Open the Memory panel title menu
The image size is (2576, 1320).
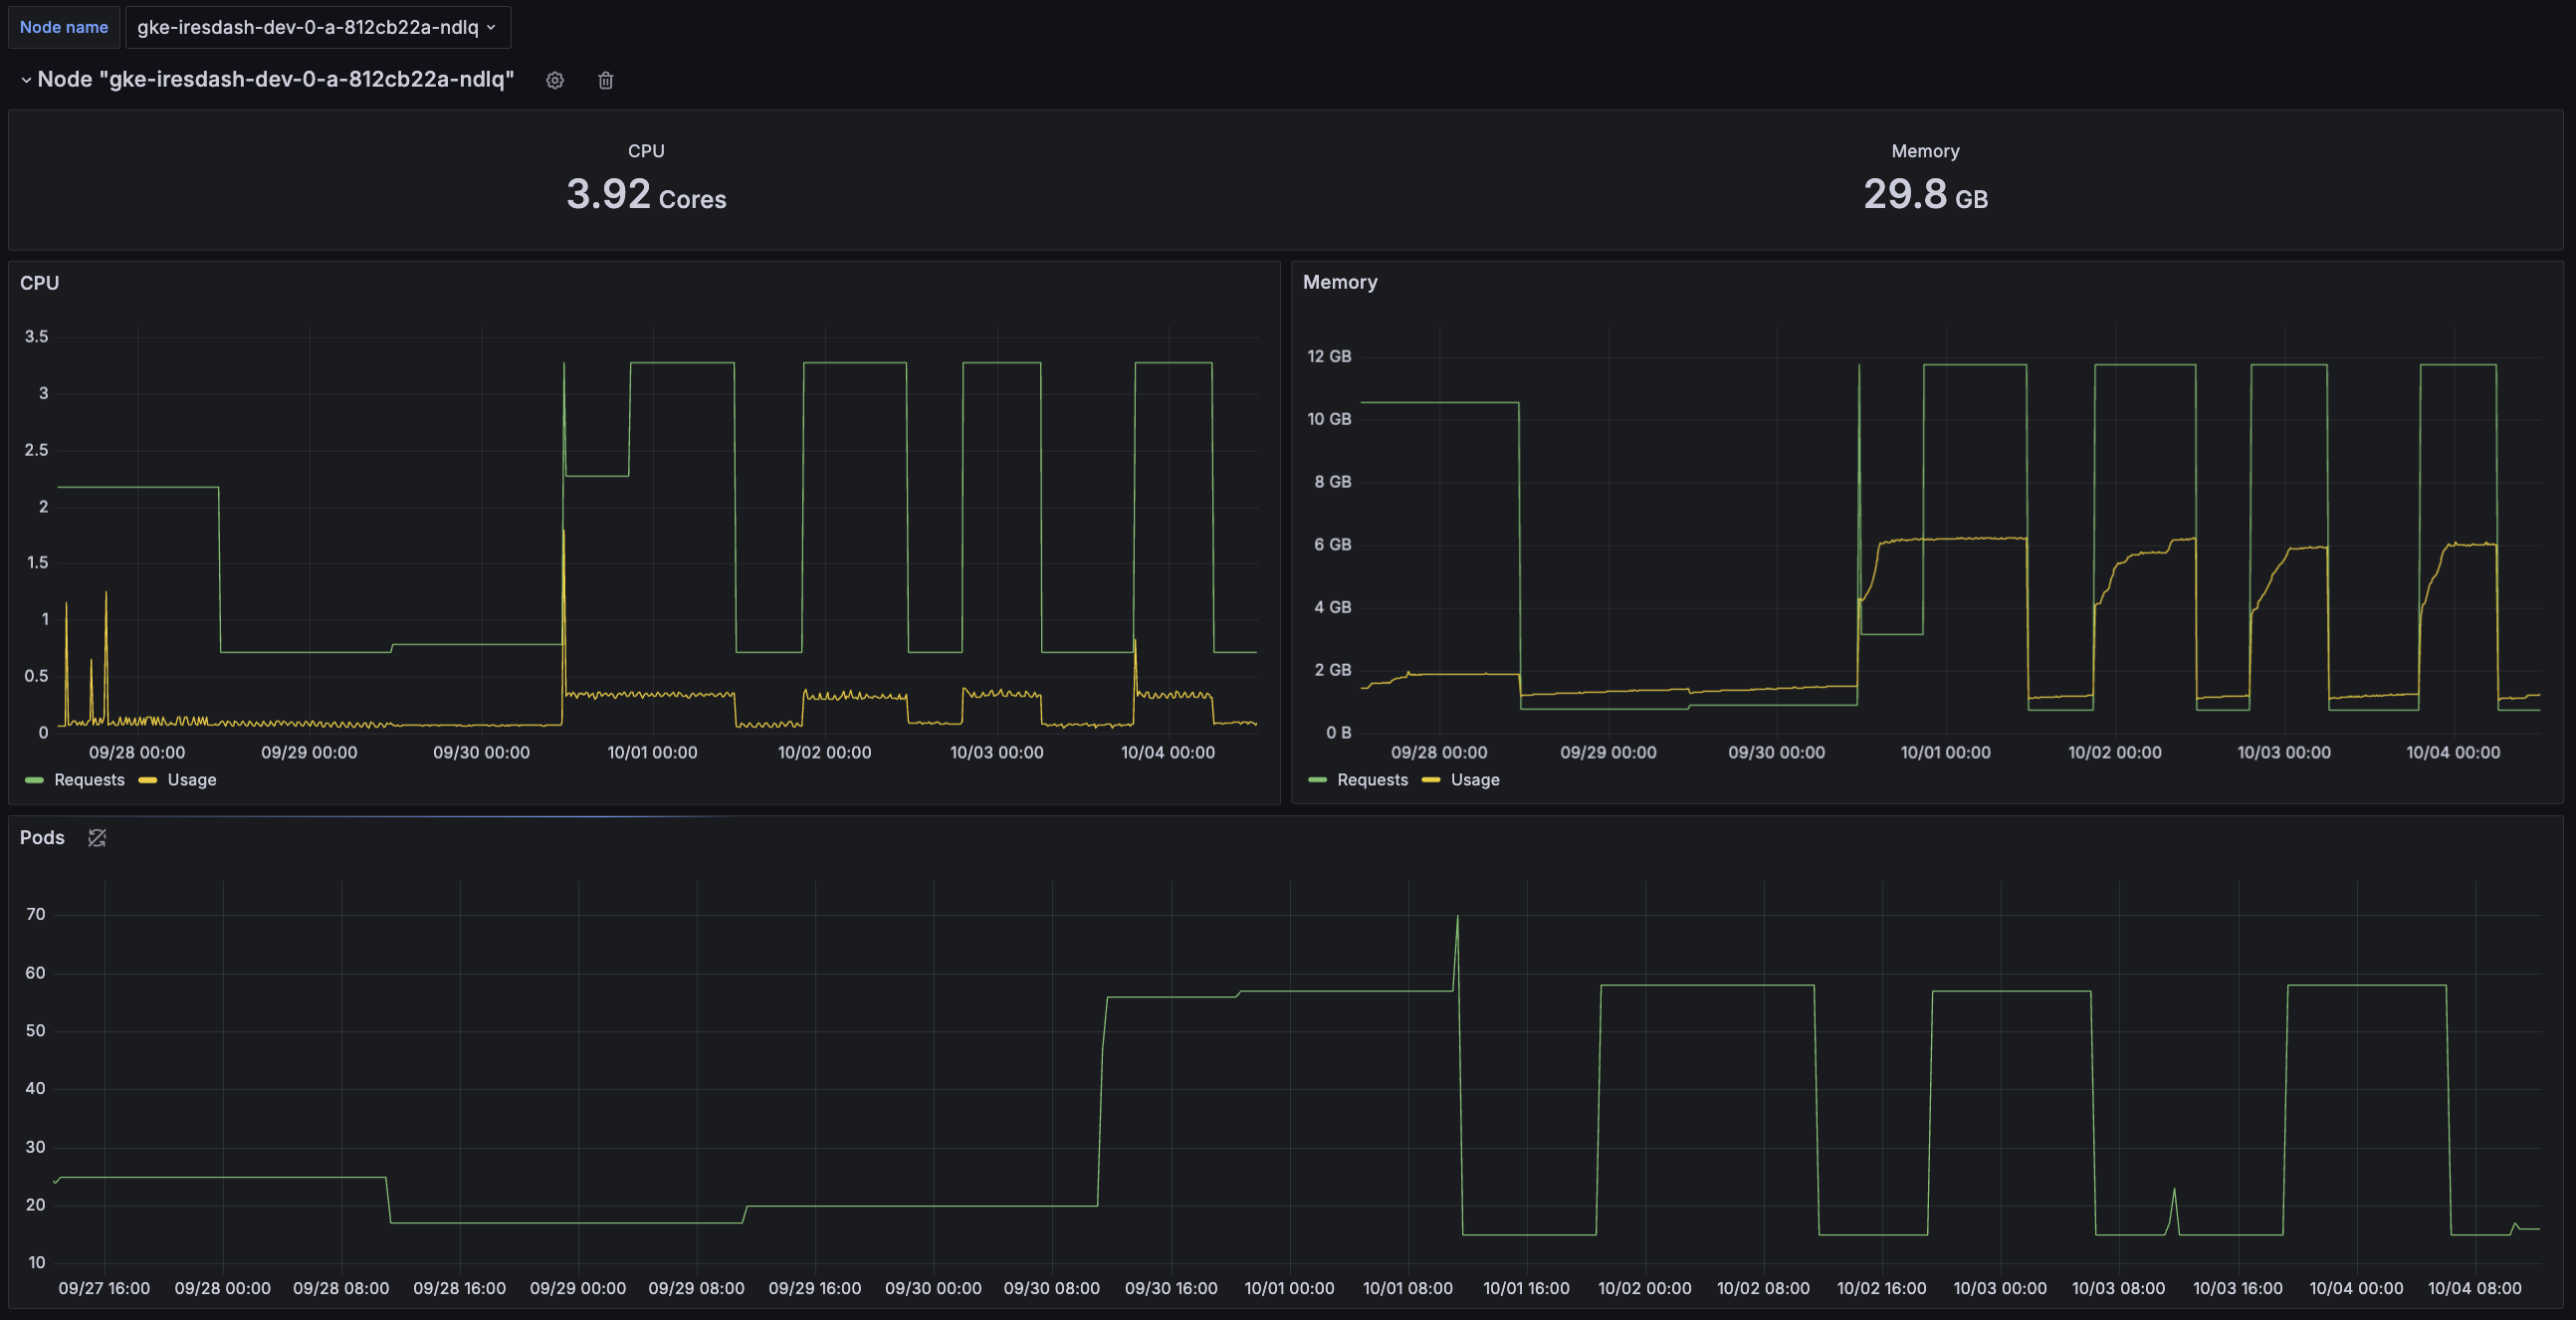(1340, 282)
